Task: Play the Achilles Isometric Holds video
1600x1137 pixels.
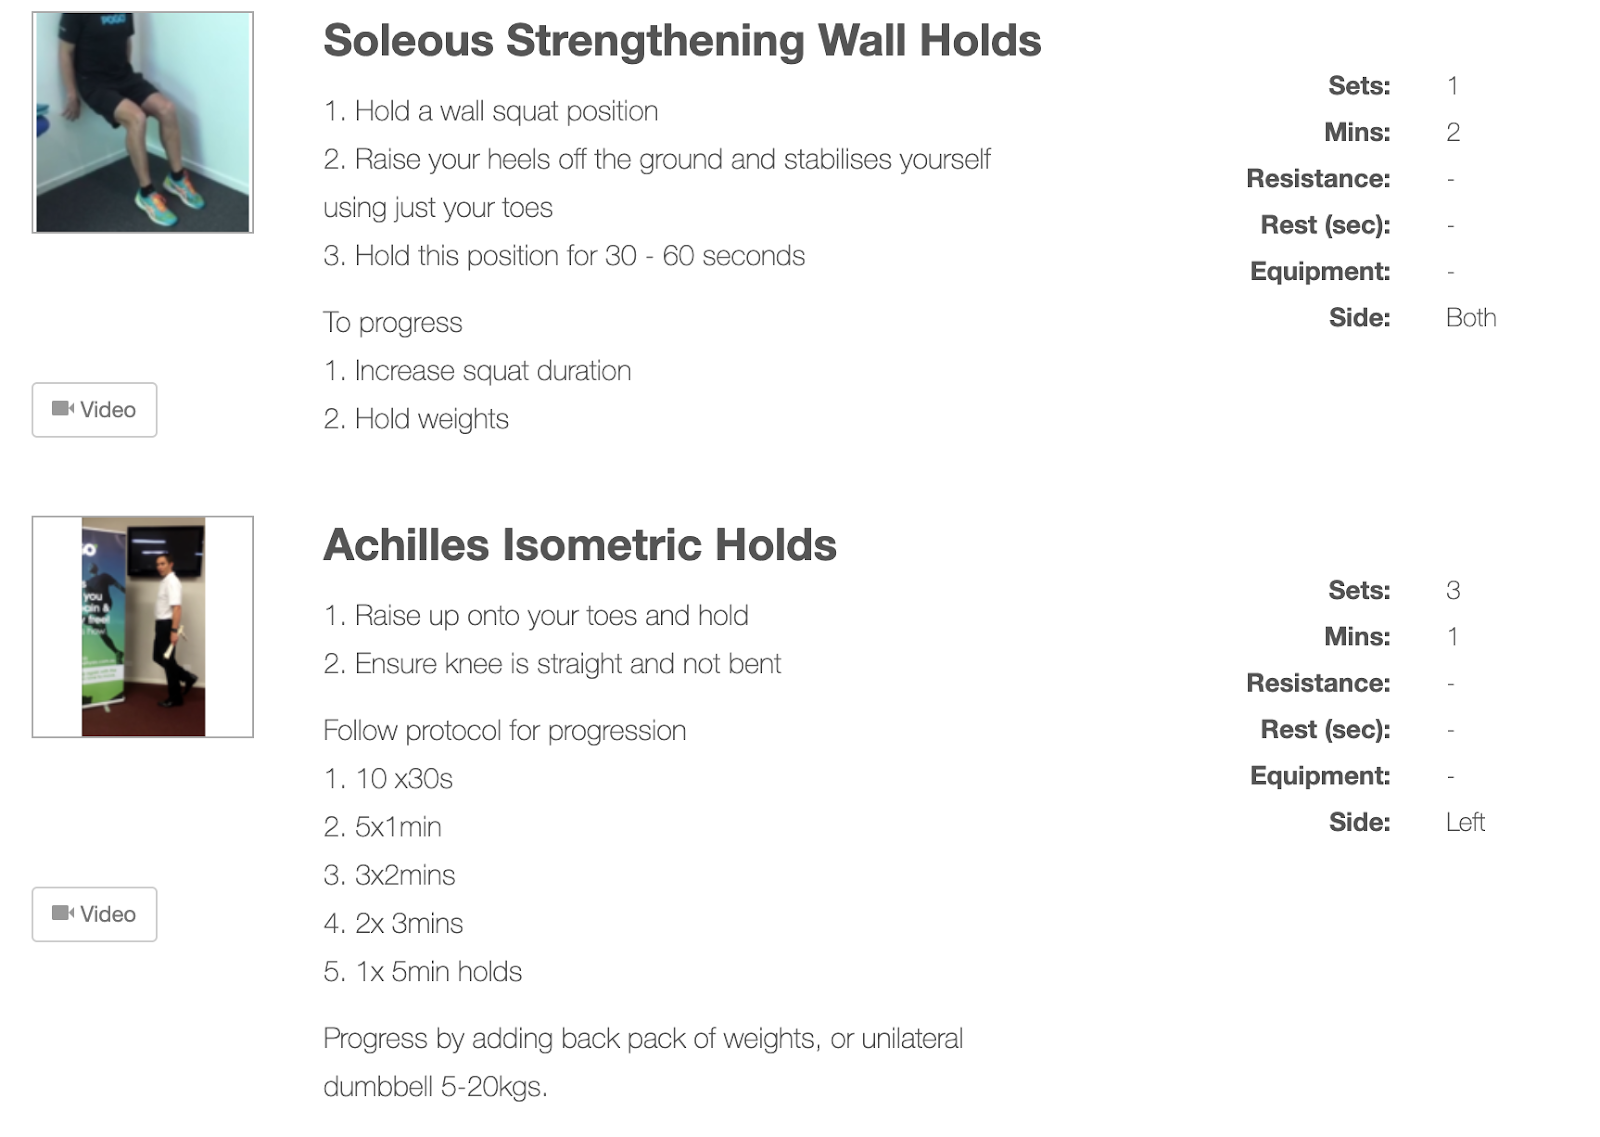Action: 95,914
